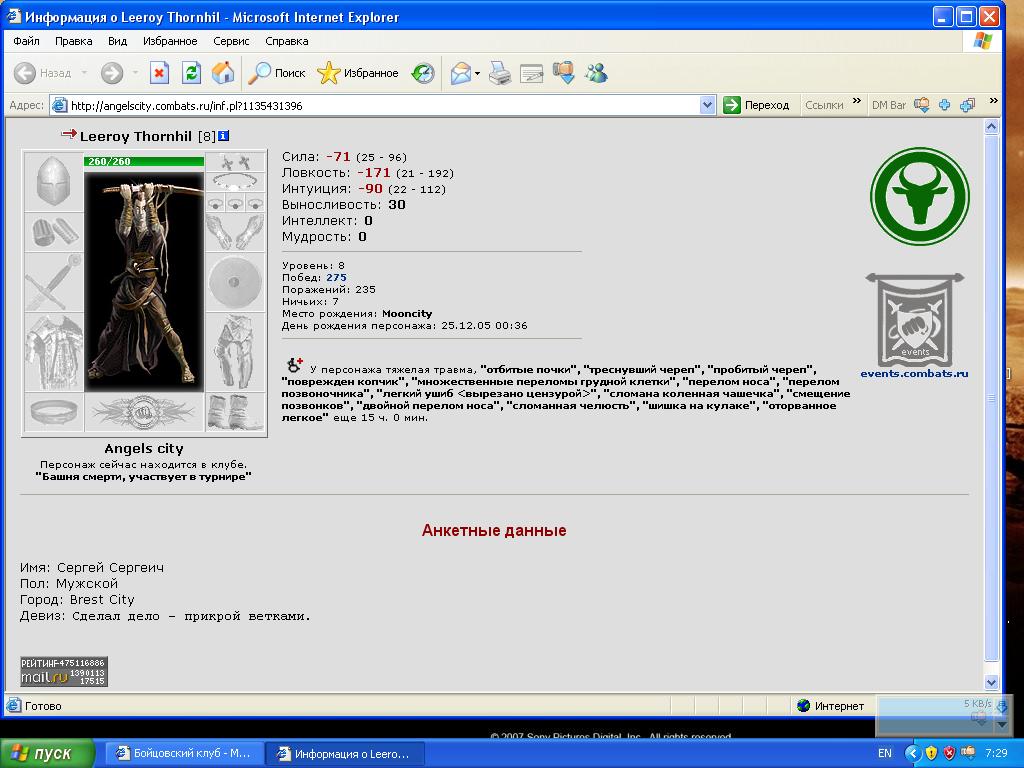Open the History toolbar icon

[x=424, y=73]
